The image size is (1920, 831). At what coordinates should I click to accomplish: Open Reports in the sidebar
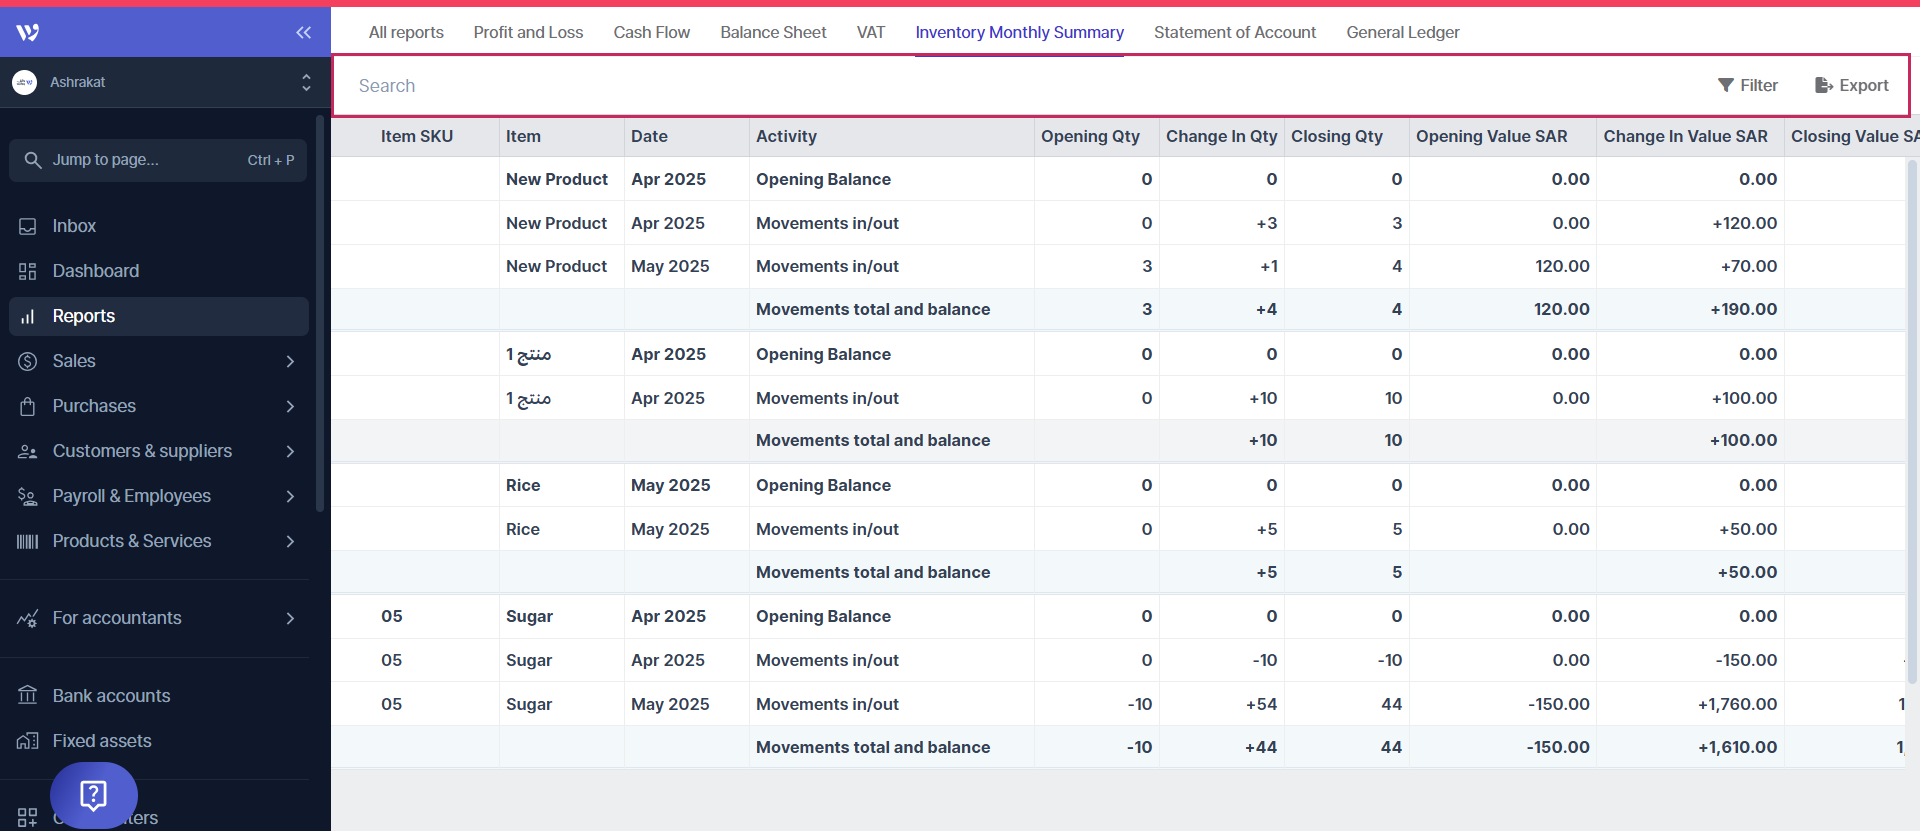click(84, 316)
